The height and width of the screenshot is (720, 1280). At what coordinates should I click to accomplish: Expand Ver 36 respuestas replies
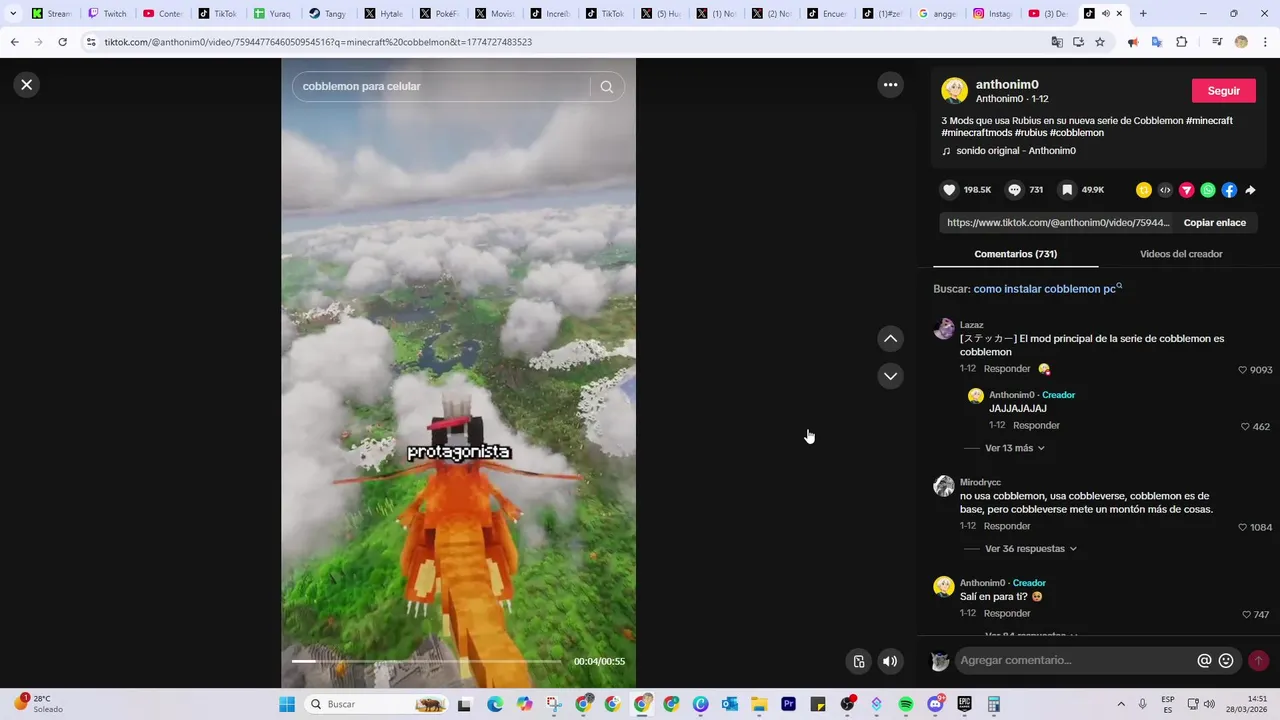(x=1030, y=549)
